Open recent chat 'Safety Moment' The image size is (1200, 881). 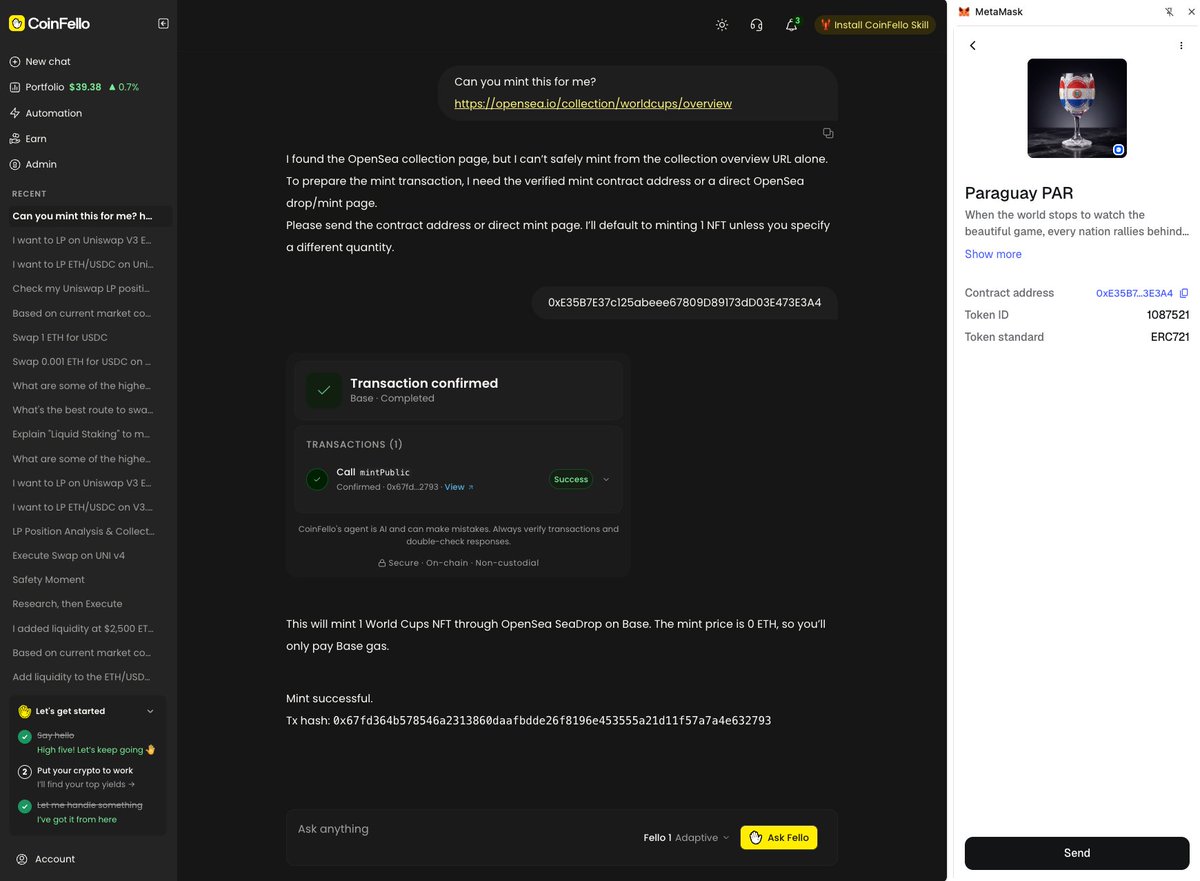click(49, 580)
